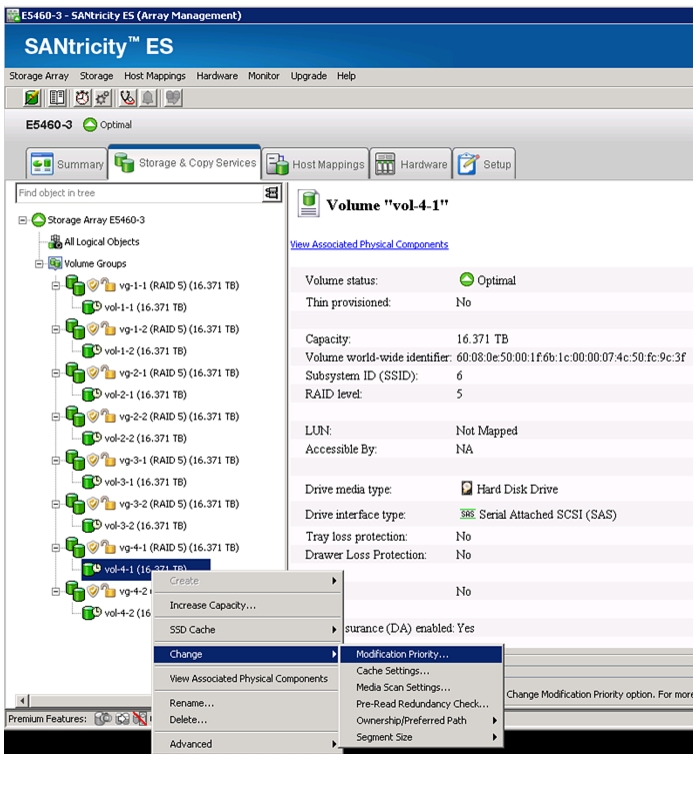This screenshot has height=788, width=695.
Task: Click the first green toolbar icon
Action: (x=32, y=97)
